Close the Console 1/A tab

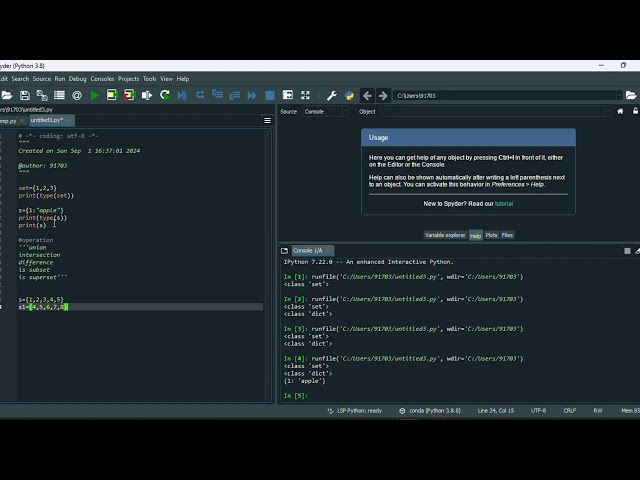click(x=328, y=251)
